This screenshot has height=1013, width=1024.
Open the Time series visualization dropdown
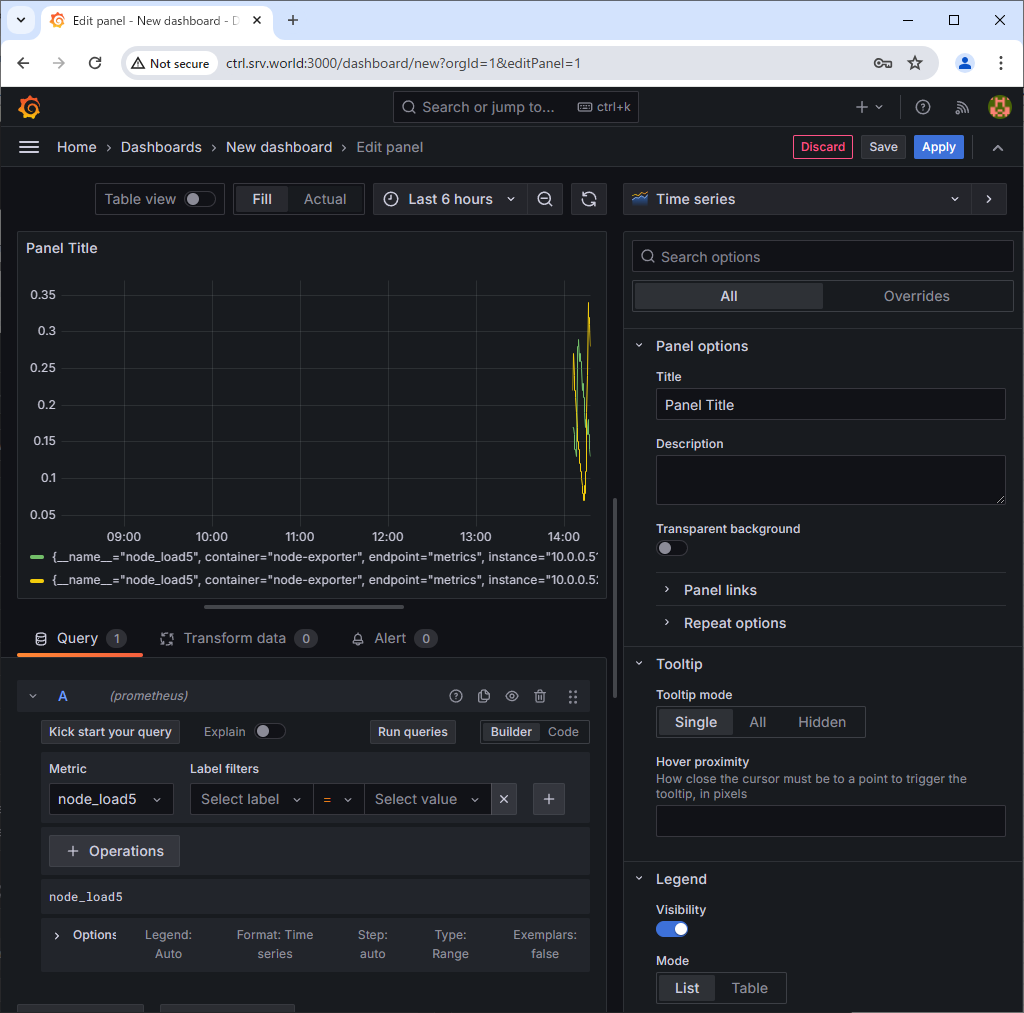(796, 199)
